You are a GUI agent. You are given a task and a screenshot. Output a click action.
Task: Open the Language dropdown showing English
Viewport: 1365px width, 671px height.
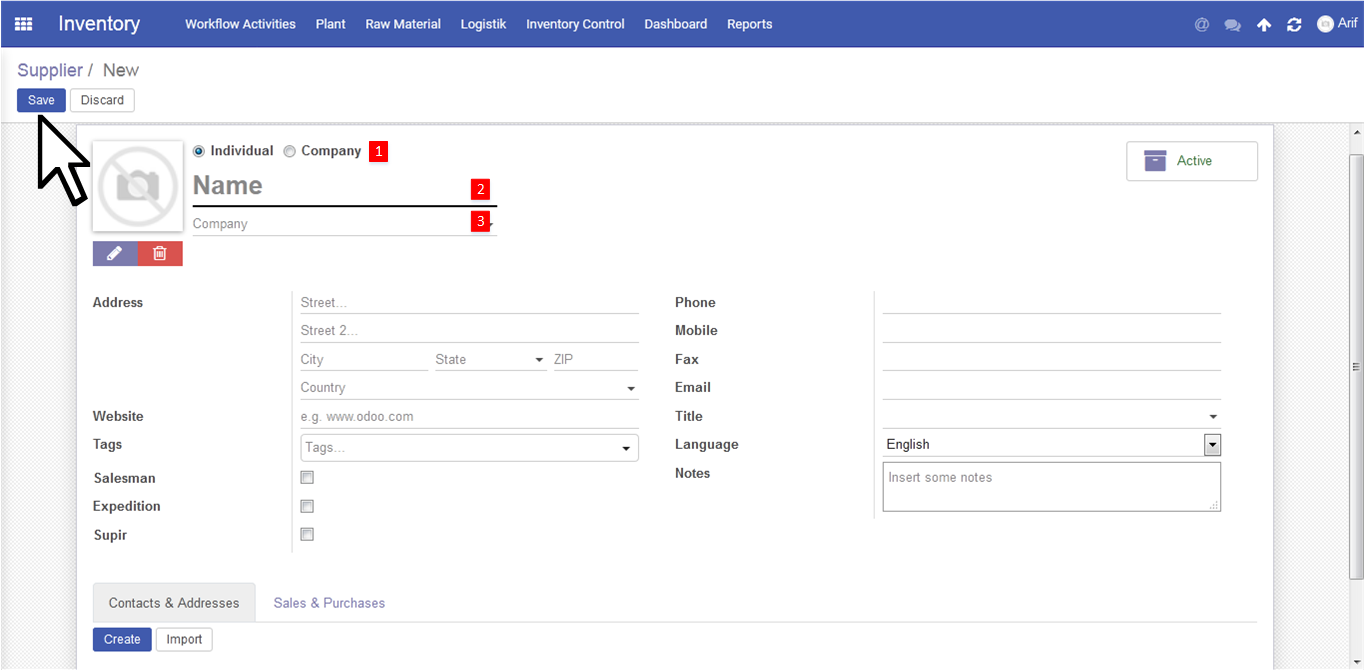tap(1212, 445)
